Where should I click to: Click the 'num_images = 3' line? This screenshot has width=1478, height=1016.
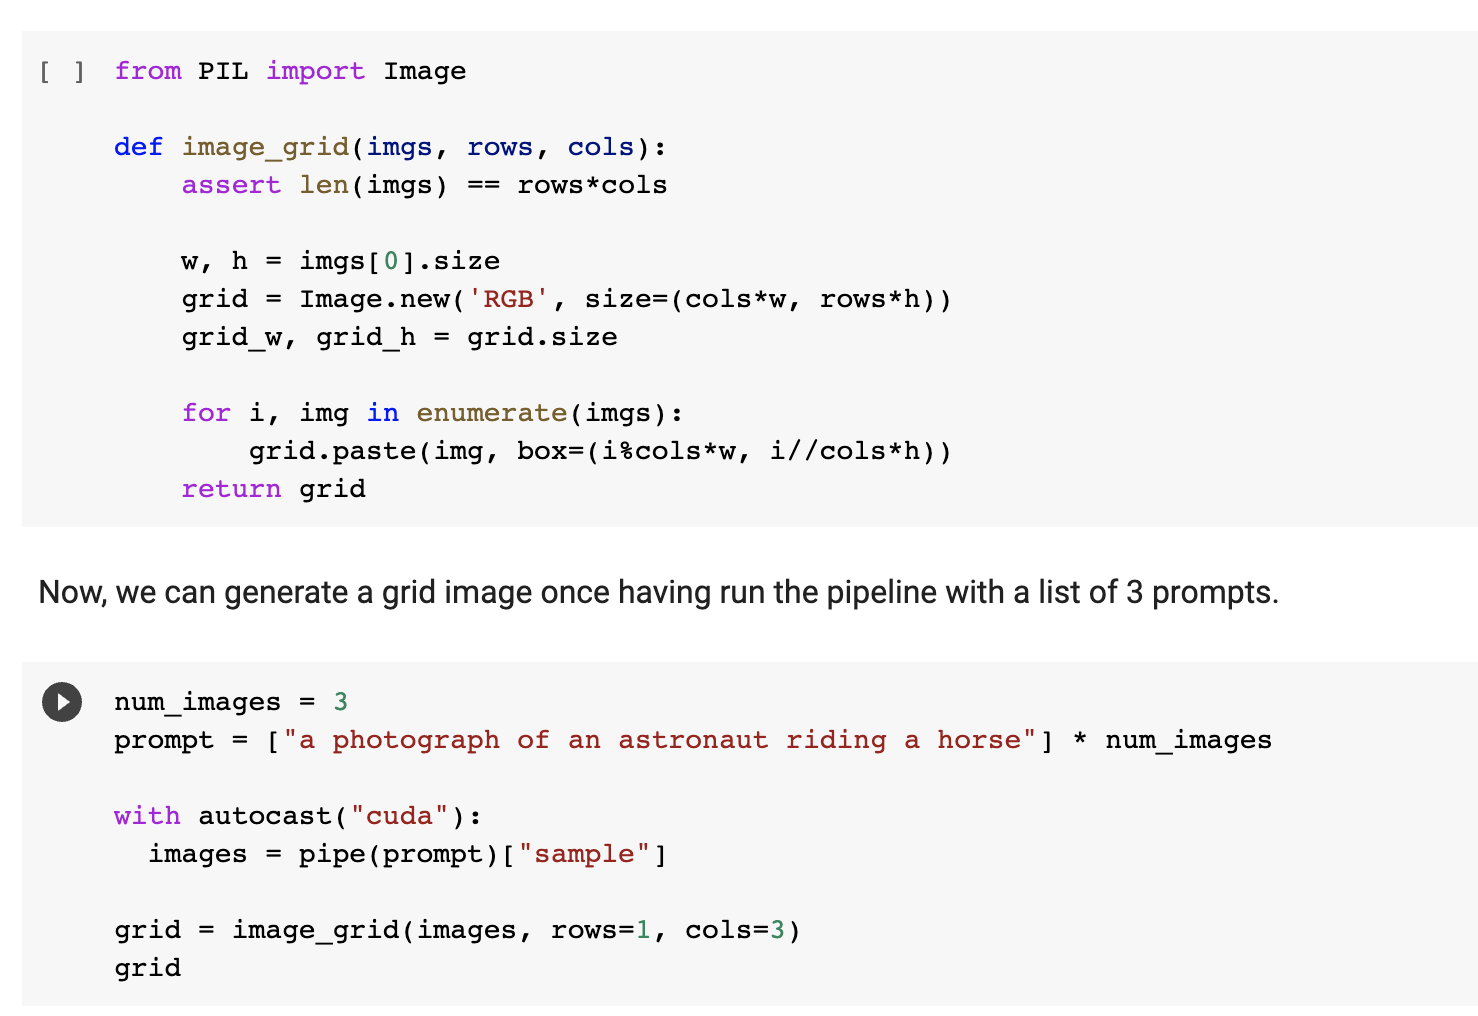(231, 703)
